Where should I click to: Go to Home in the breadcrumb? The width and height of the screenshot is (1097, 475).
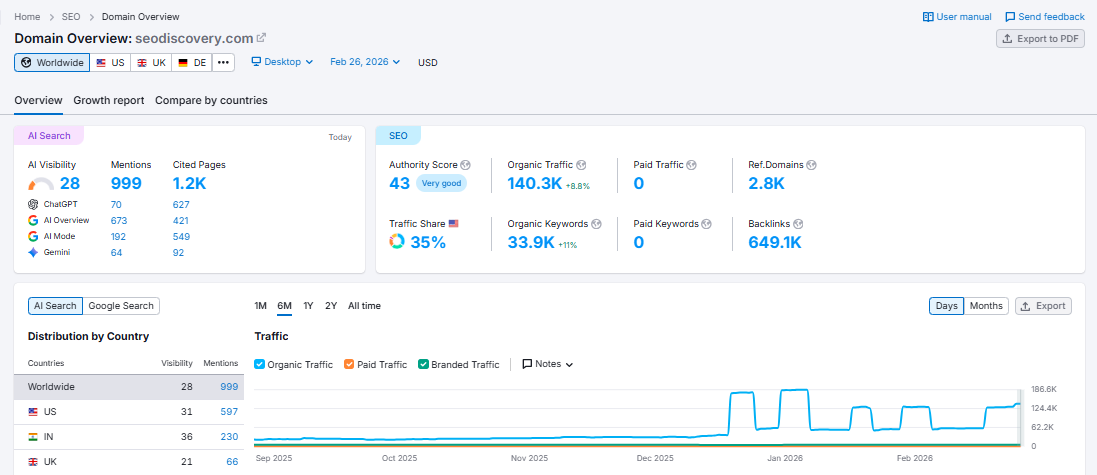pyautogui.click(x=27, y=17)
